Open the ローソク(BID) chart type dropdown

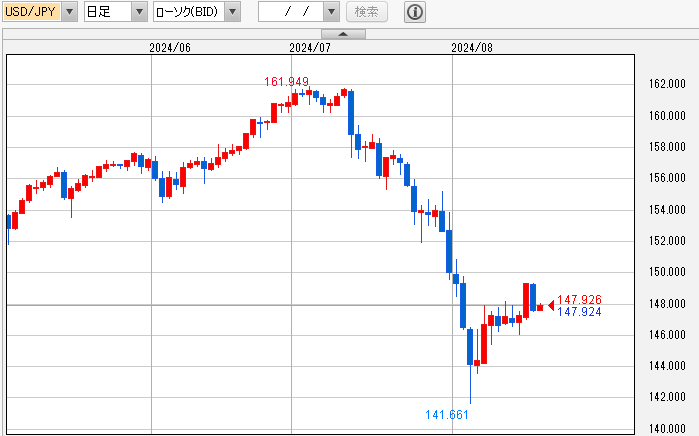click(232, 12)
